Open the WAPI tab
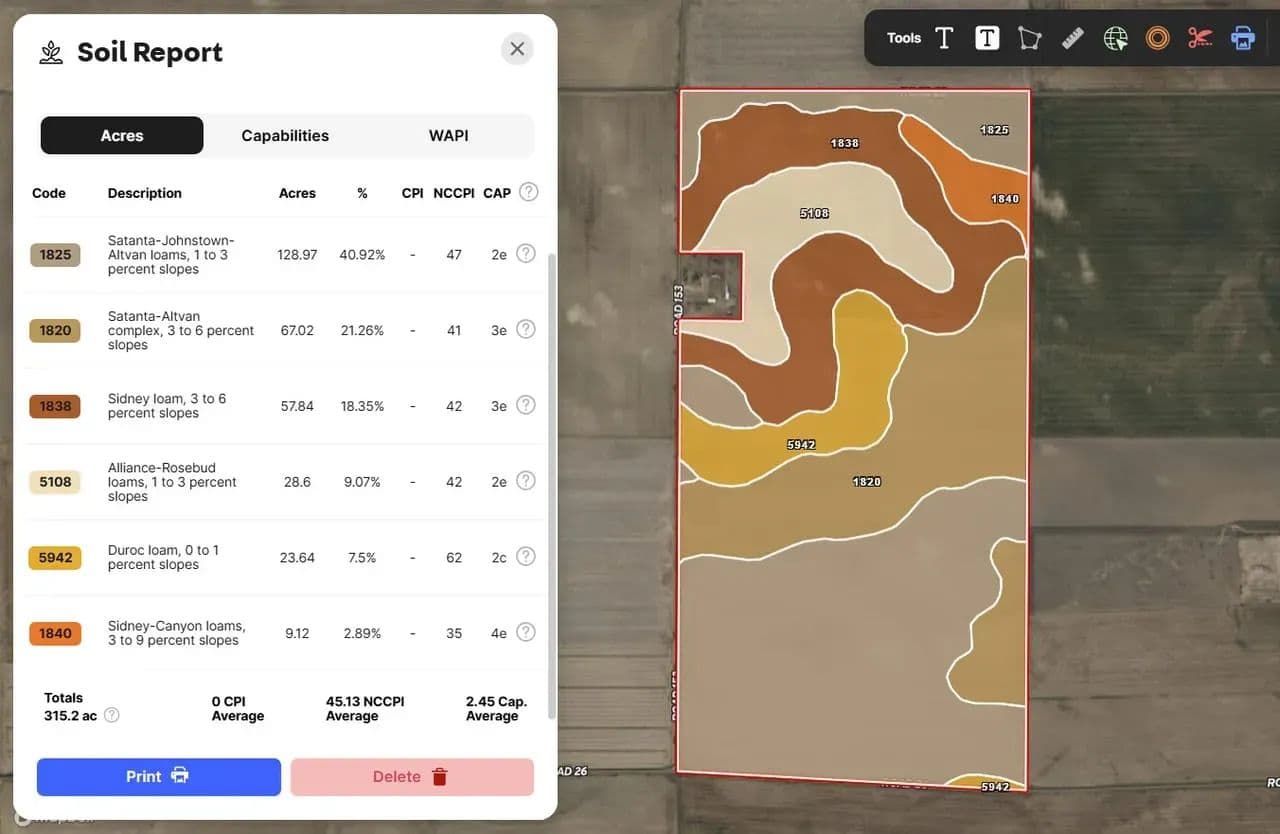Screen dimensions: 1280x834 [448, 136]
